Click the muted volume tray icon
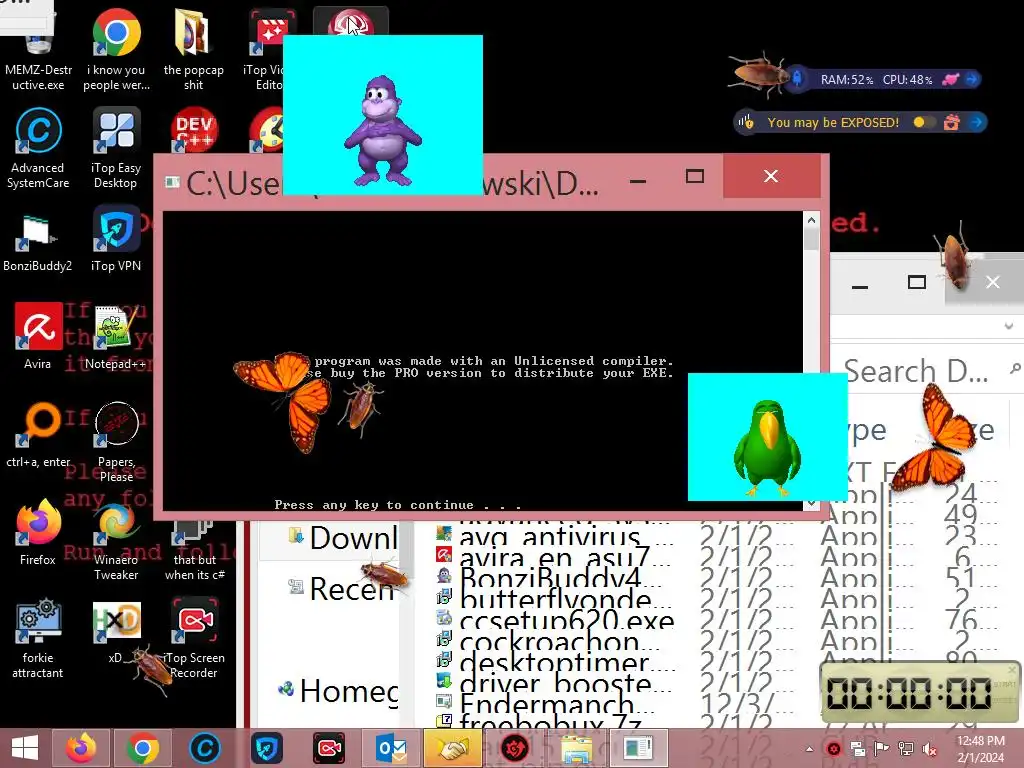This screenshot has height=768, width=1024. click(x=929, y=749)
